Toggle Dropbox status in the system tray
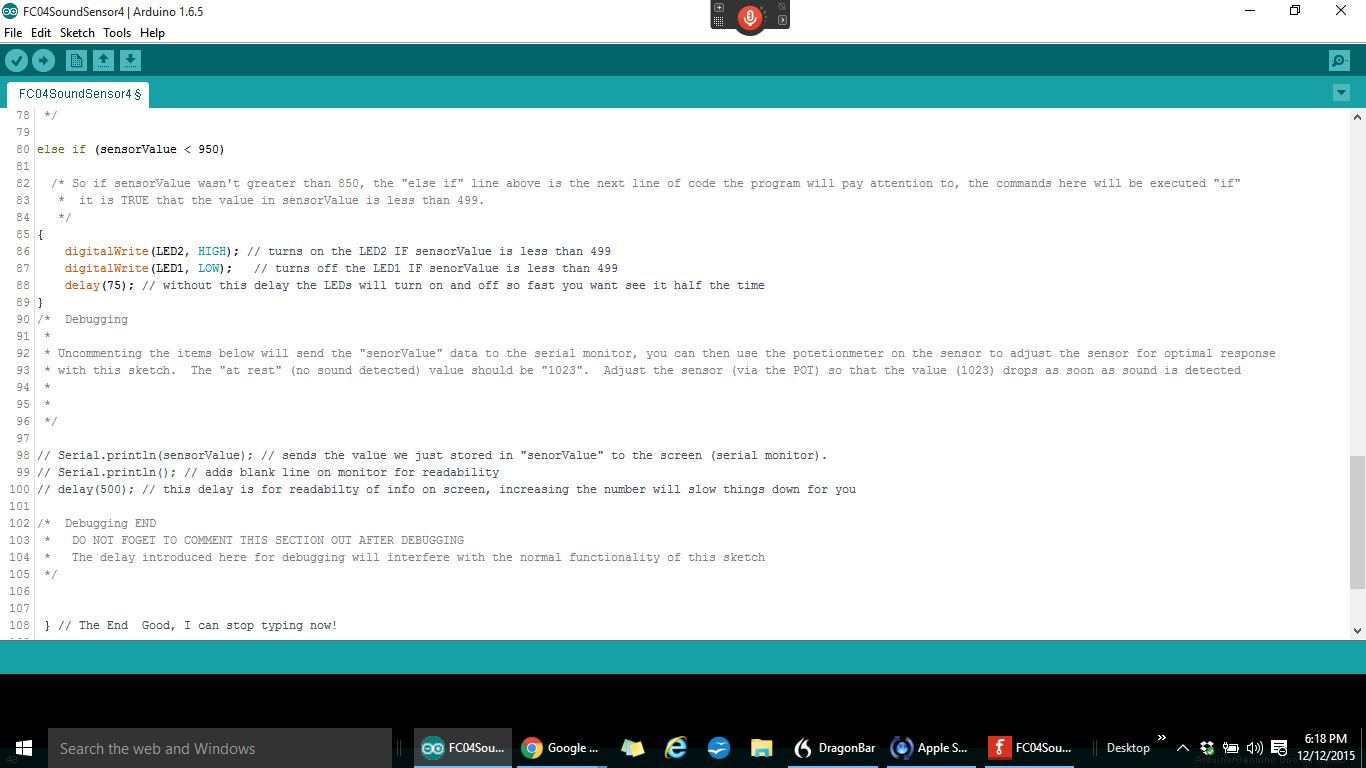Viewport: 1366px width, 768px height. 1206,747
